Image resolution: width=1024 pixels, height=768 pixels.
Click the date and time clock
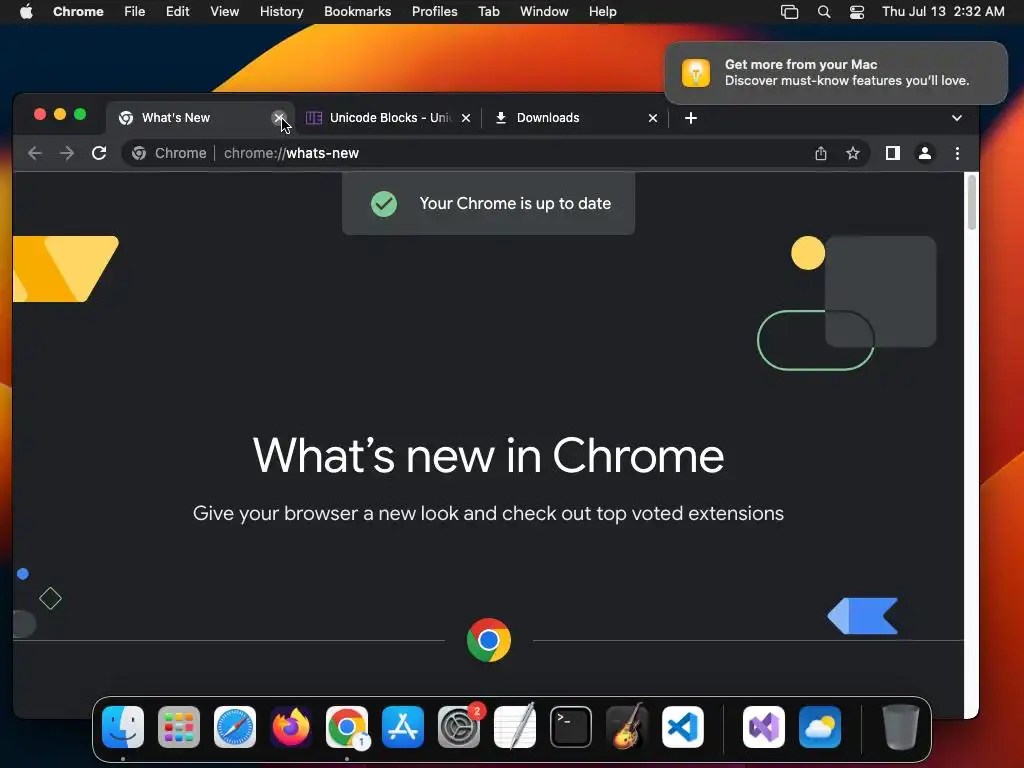click(943, 11)
